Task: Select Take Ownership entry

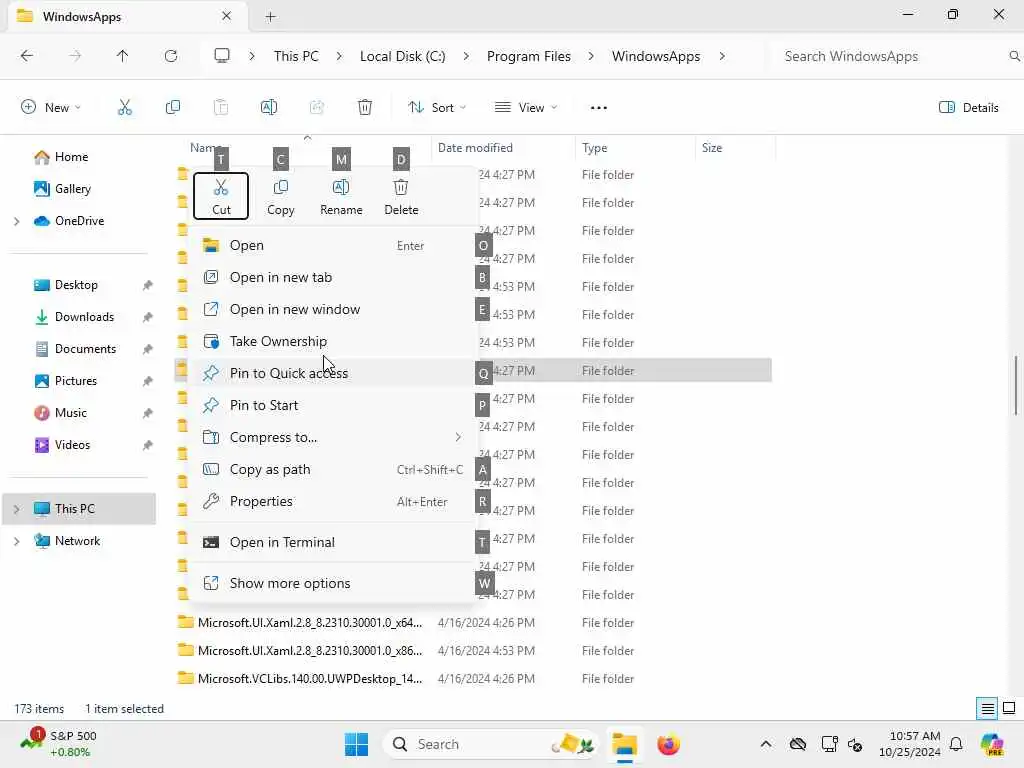Action: tap(333, 342)
